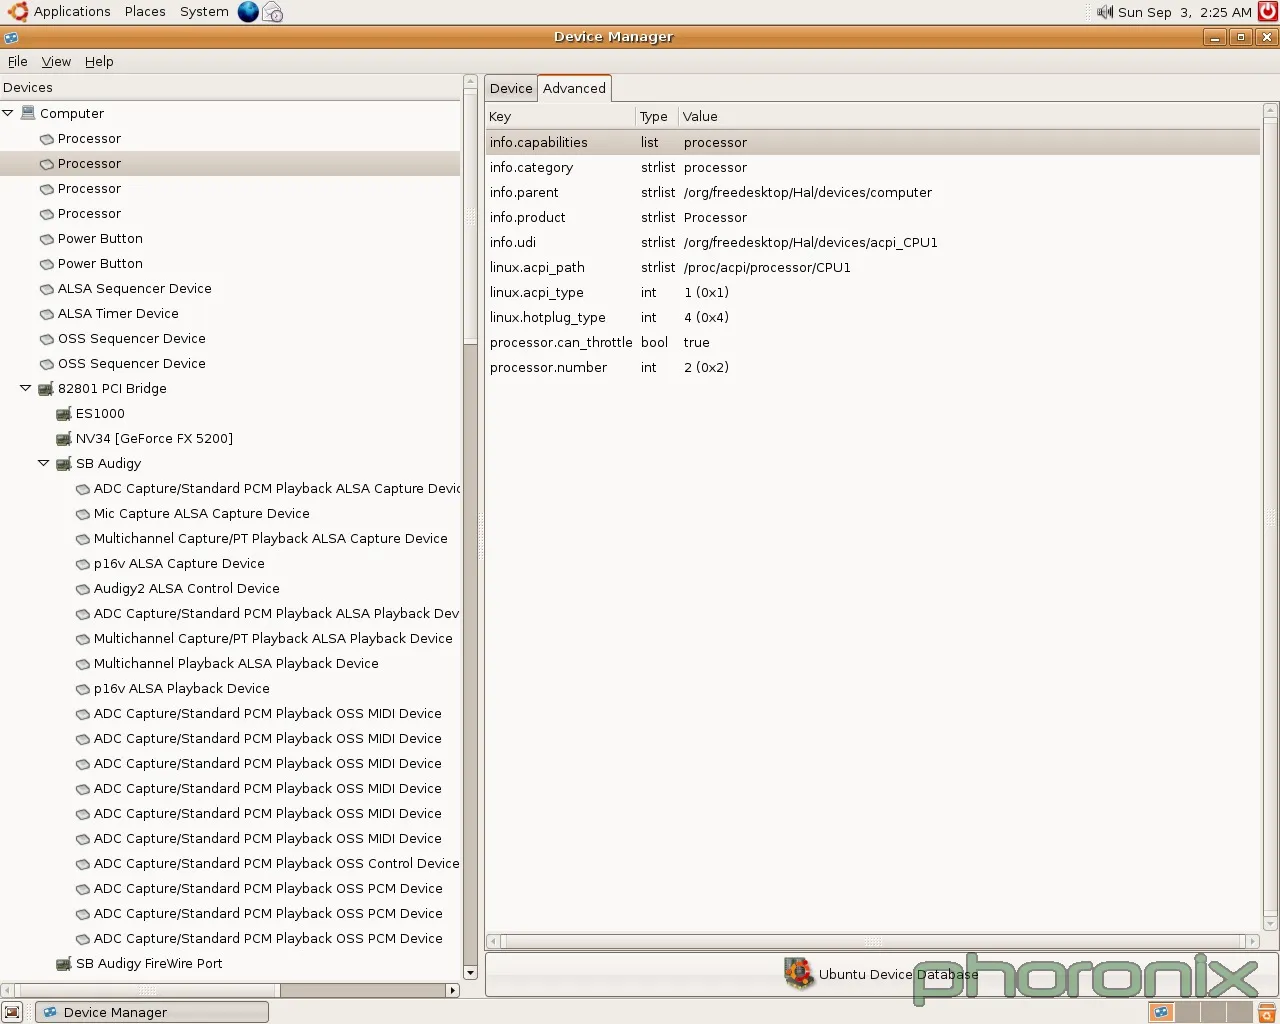Click the Computer icon in the device tree

[28, 113]
